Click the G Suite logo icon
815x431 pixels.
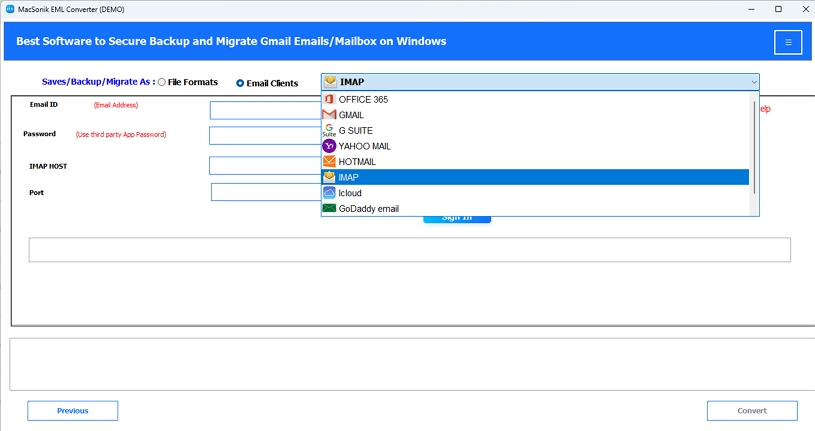pyautogui.click(x=329, y=130)
